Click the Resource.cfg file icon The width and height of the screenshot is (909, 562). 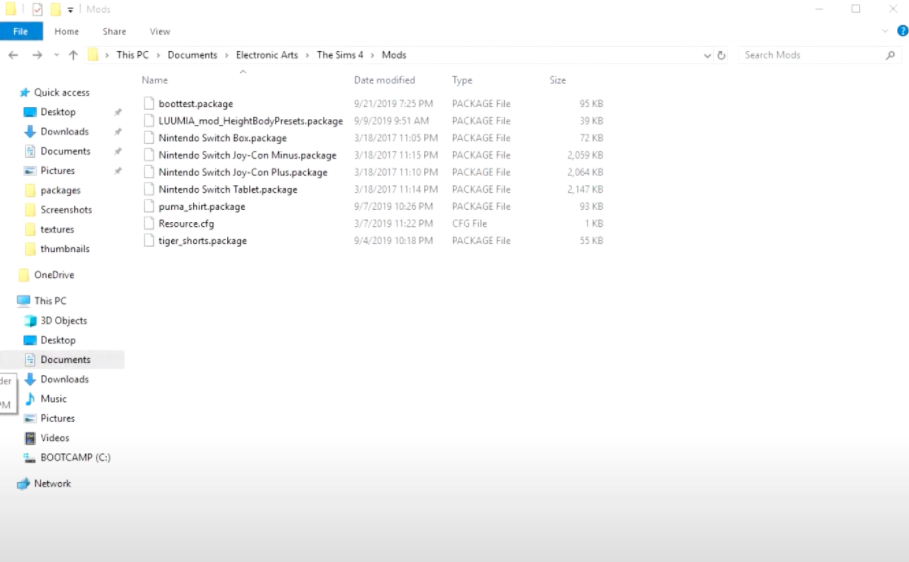[x=149, y=224]
